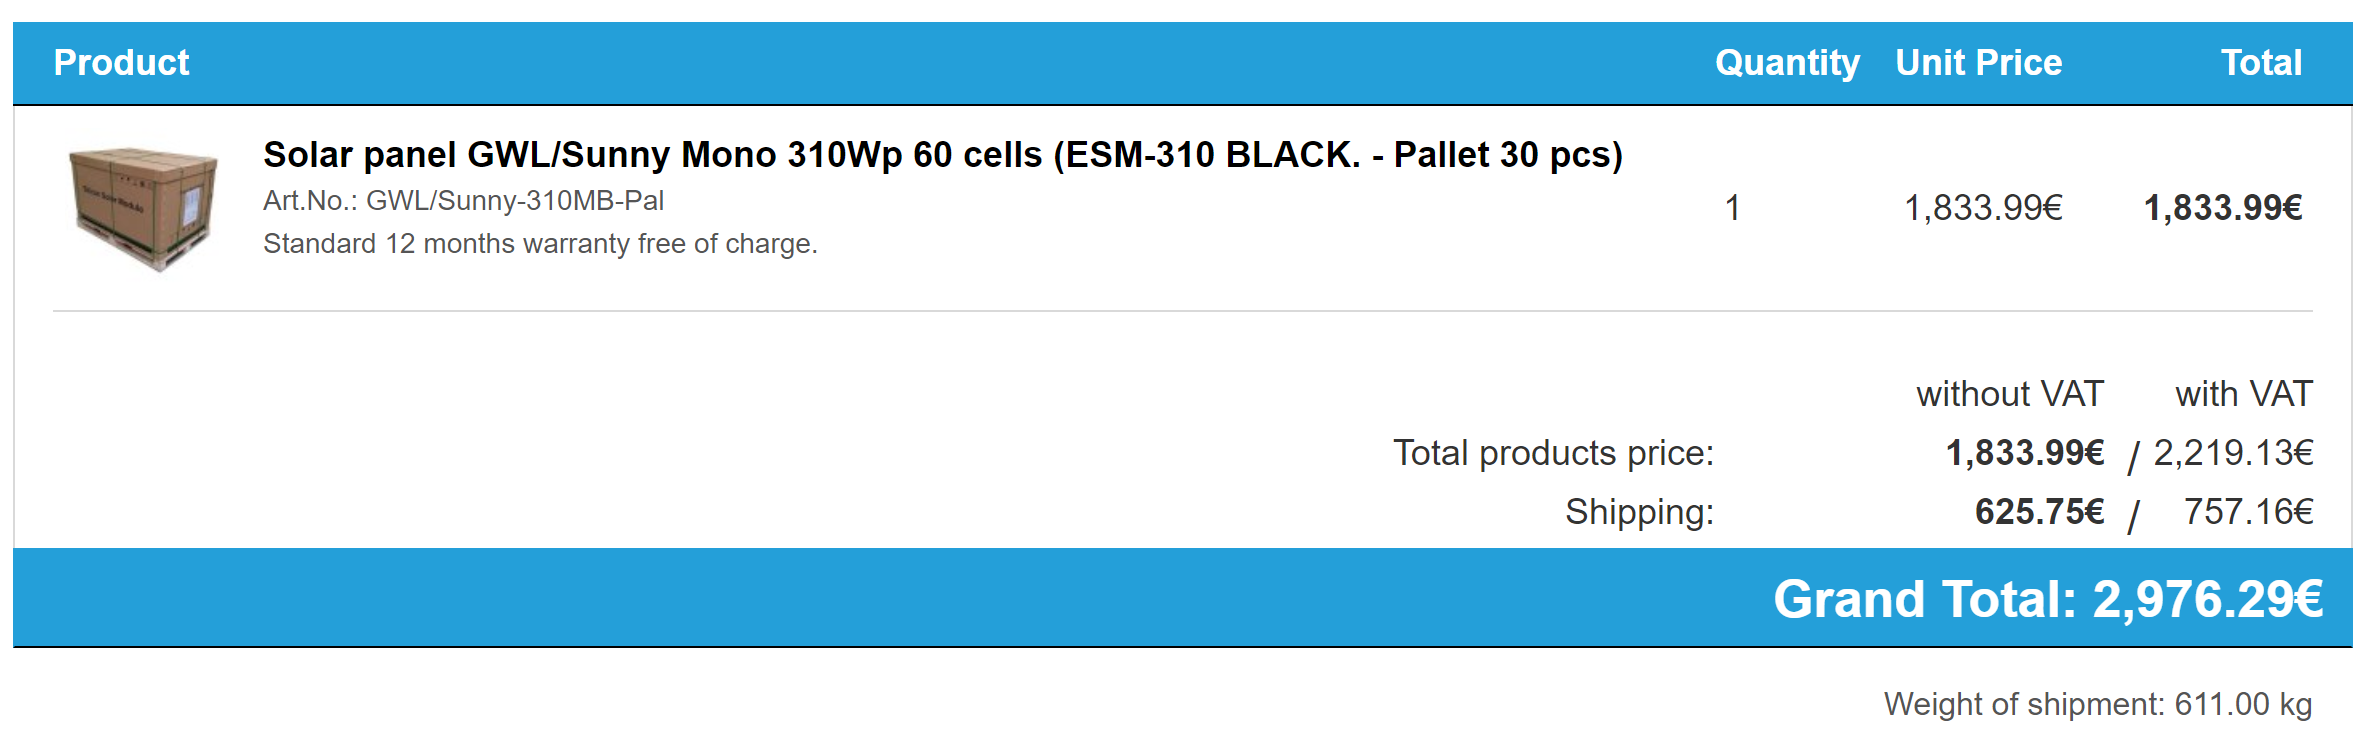Click the quantity value 1
2361x740 pixels.
pyautogui.click(x=1733, y=208)
